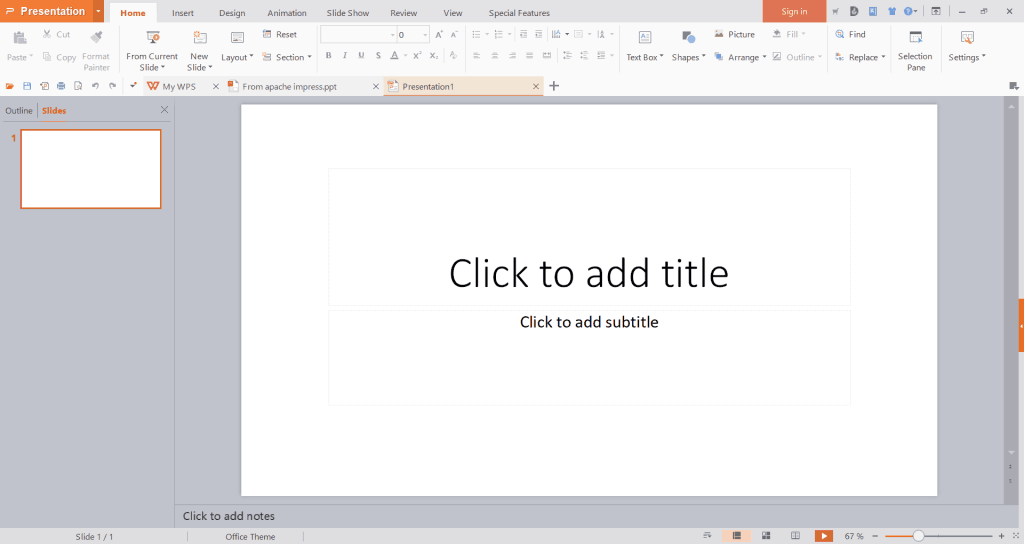Select slide 1 thumbnail
Screen dimensions: 1024x544
pos(91,169)
